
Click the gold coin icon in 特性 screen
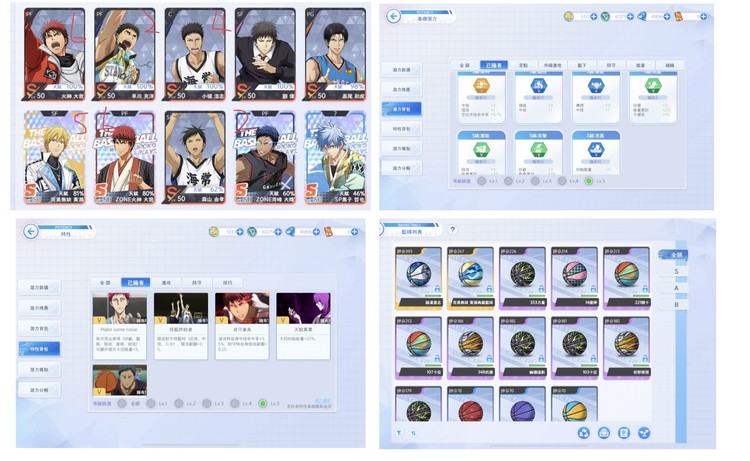click(x=214, y=232)
